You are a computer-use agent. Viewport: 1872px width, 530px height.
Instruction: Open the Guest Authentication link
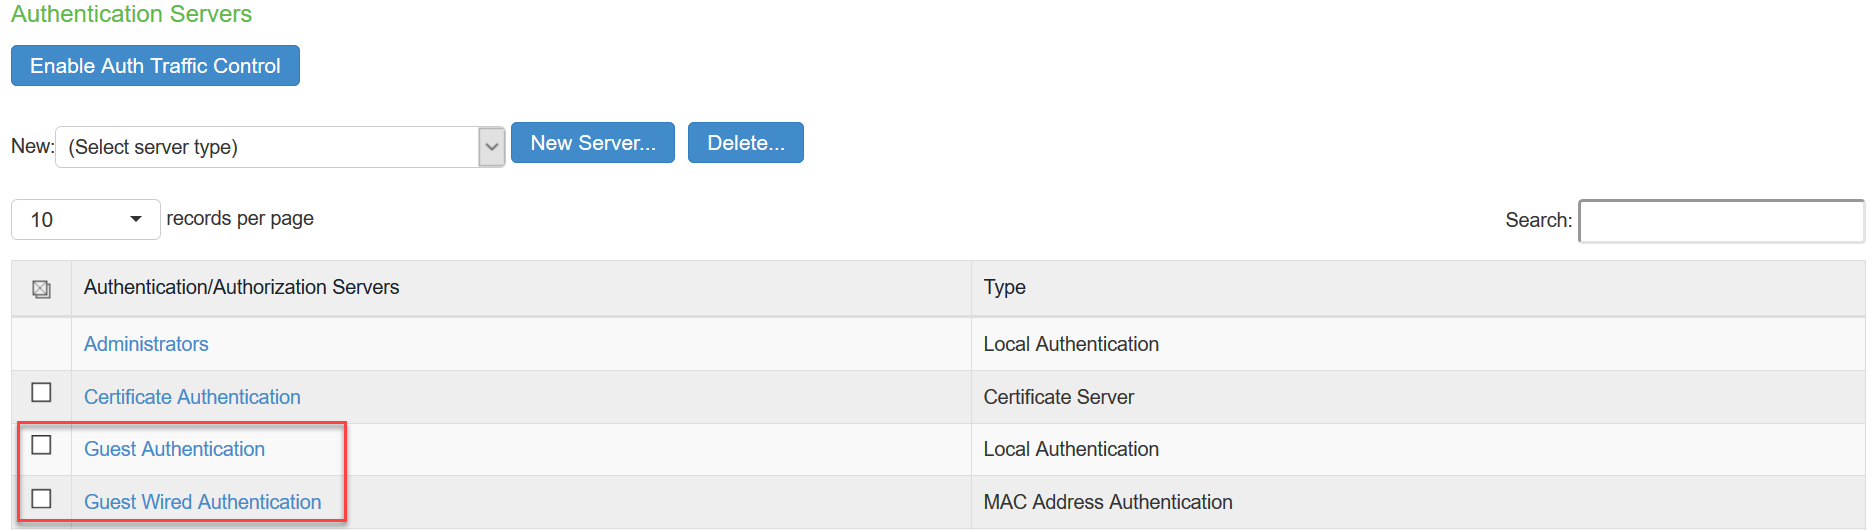coord(174,449)
